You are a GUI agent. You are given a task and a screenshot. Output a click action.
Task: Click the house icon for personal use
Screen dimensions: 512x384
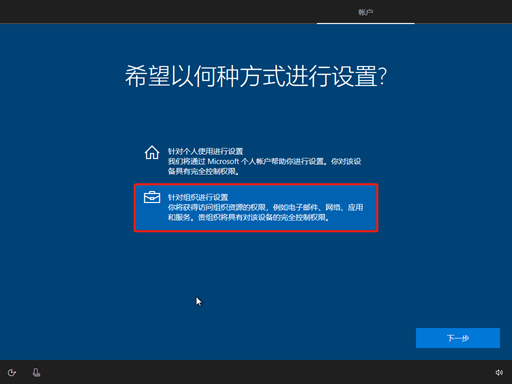click(x=152, y=153)
